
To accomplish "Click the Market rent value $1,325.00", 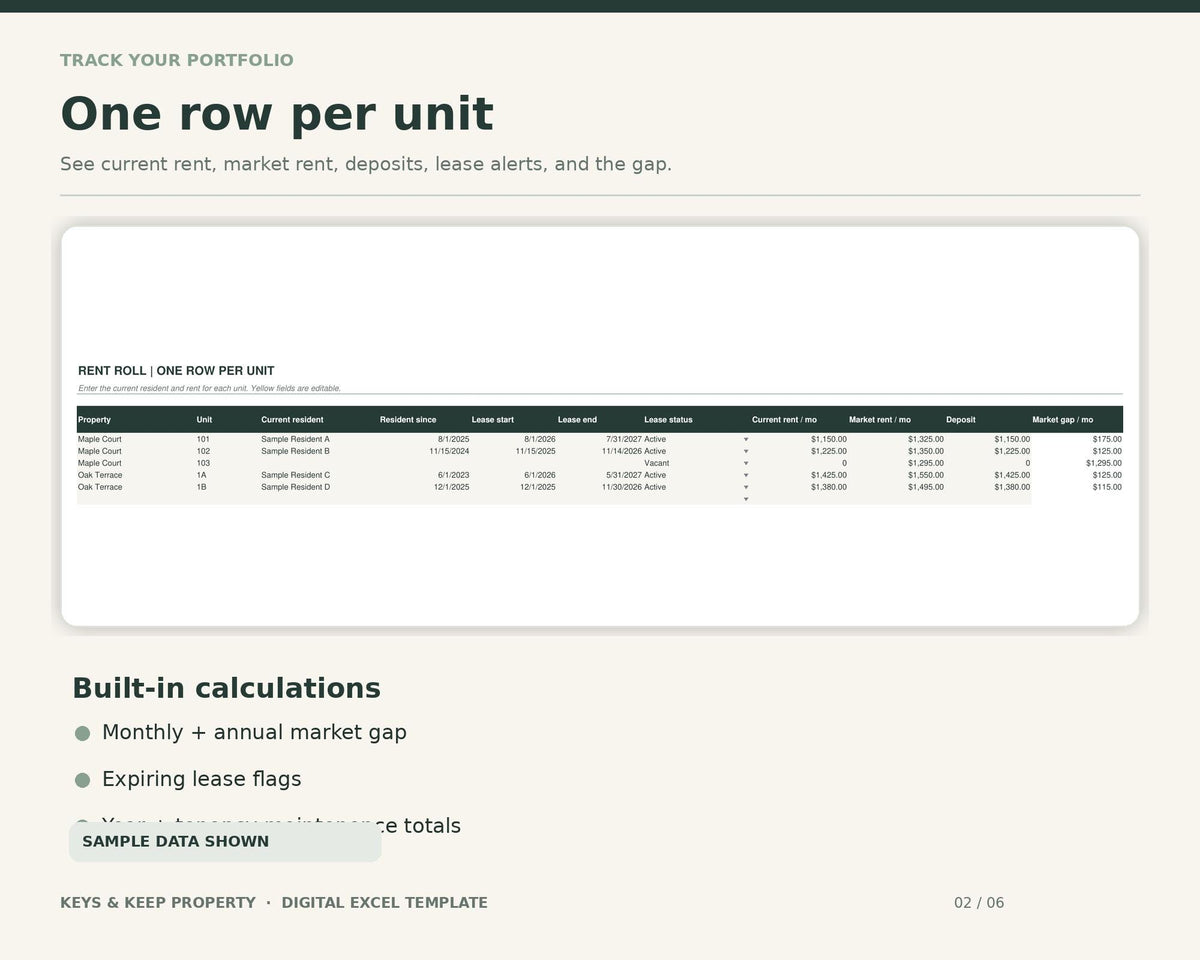I will click(x=926, y=439).
